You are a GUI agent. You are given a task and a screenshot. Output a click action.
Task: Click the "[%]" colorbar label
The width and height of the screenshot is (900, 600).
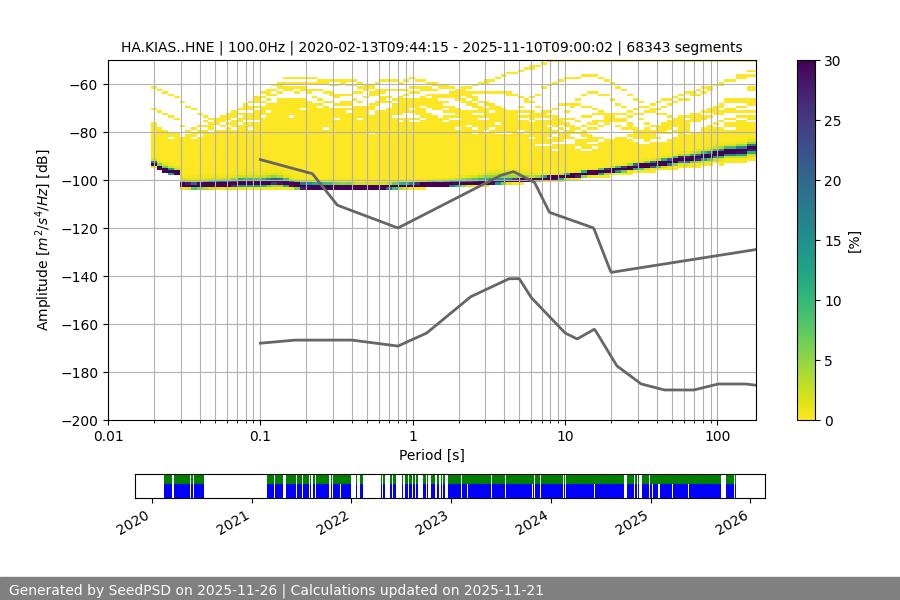tap(853, 240)
